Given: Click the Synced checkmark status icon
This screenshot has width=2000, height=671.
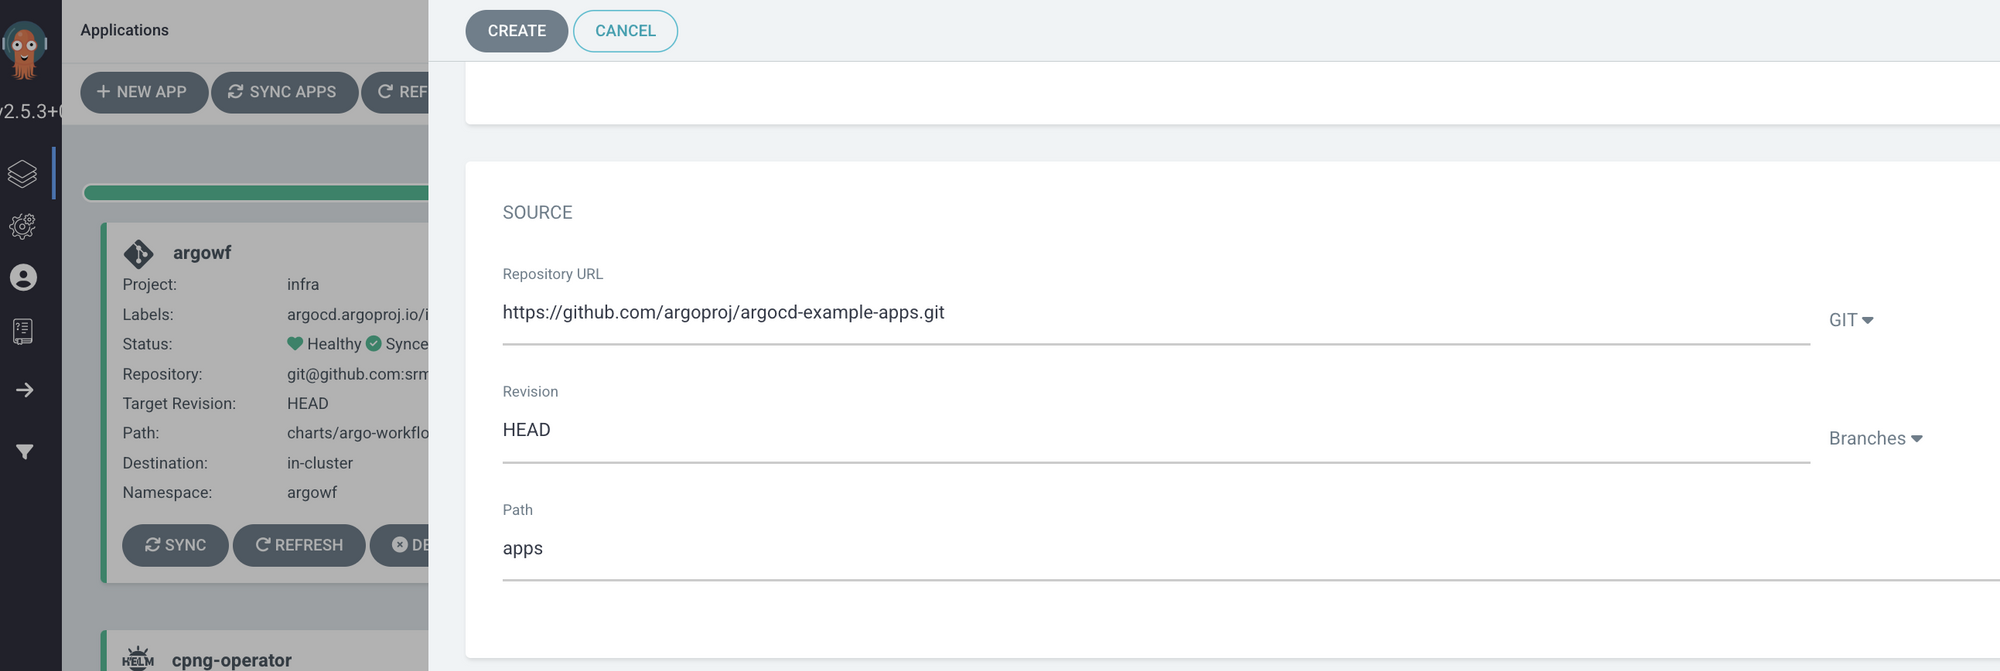Looking at the screenshot, I should pyautogui.click(x=374, y=344).
